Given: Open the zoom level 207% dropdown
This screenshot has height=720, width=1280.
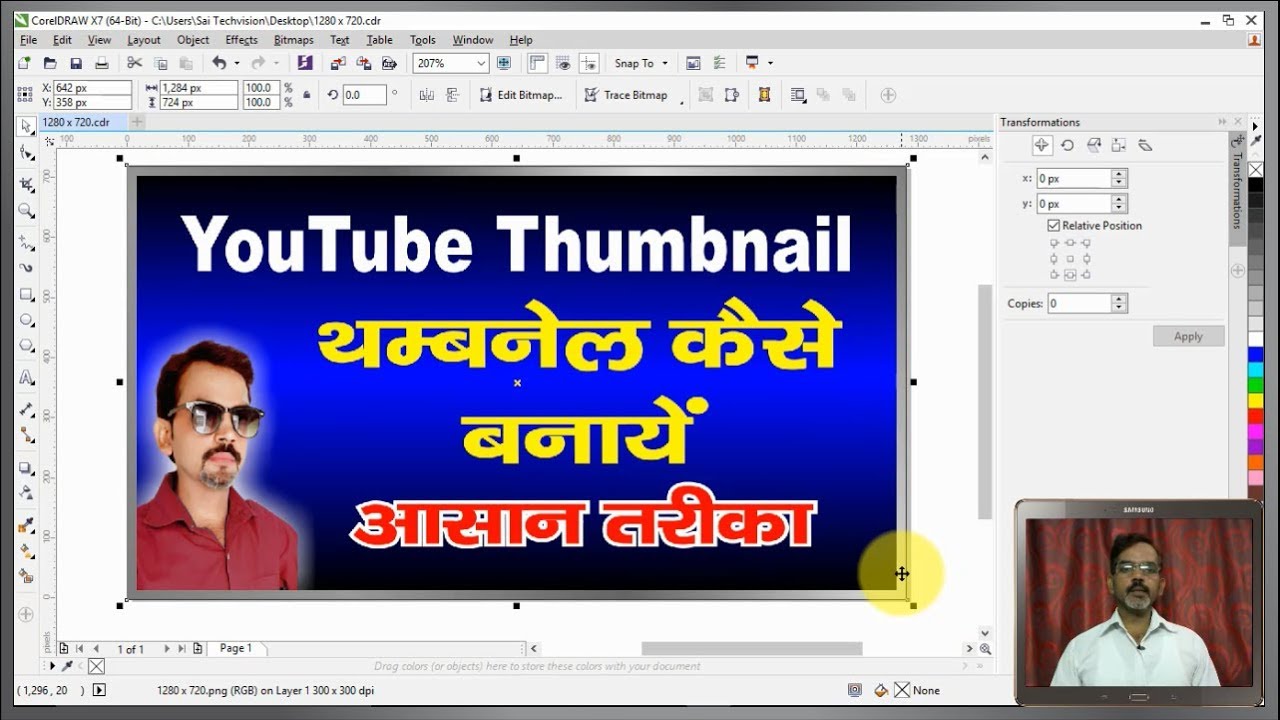Looking at the screenshot, I should [x=481, y=63].
